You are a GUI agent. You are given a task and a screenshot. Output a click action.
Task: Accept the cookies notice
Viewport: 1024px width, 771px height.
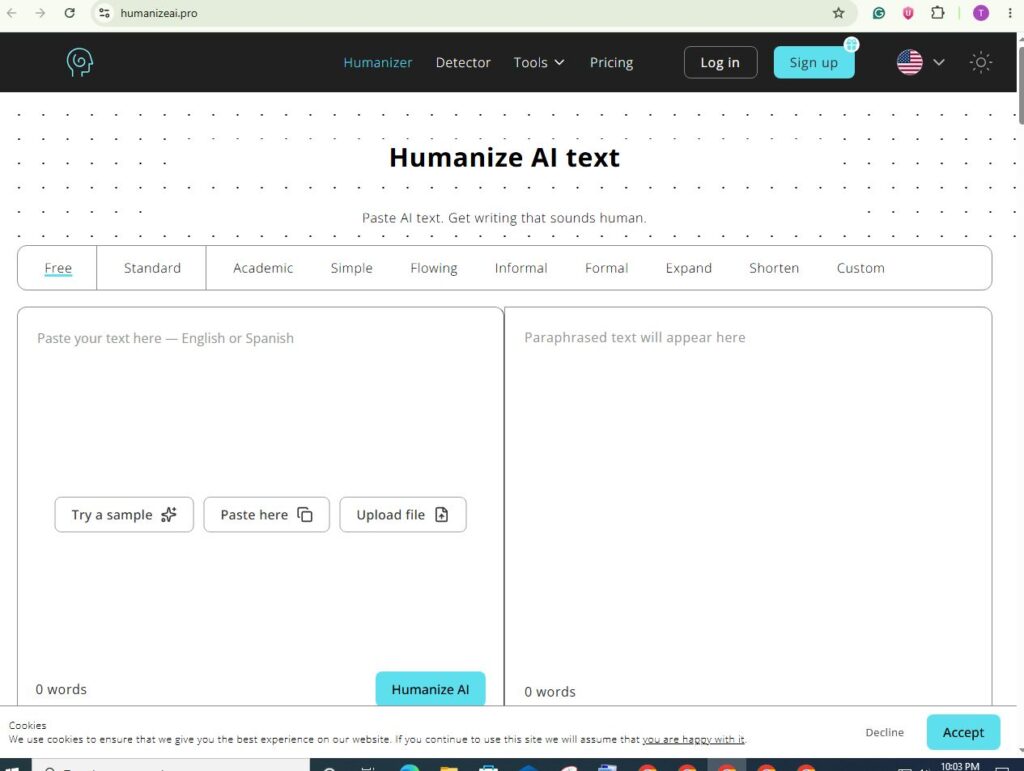[963, 732]
